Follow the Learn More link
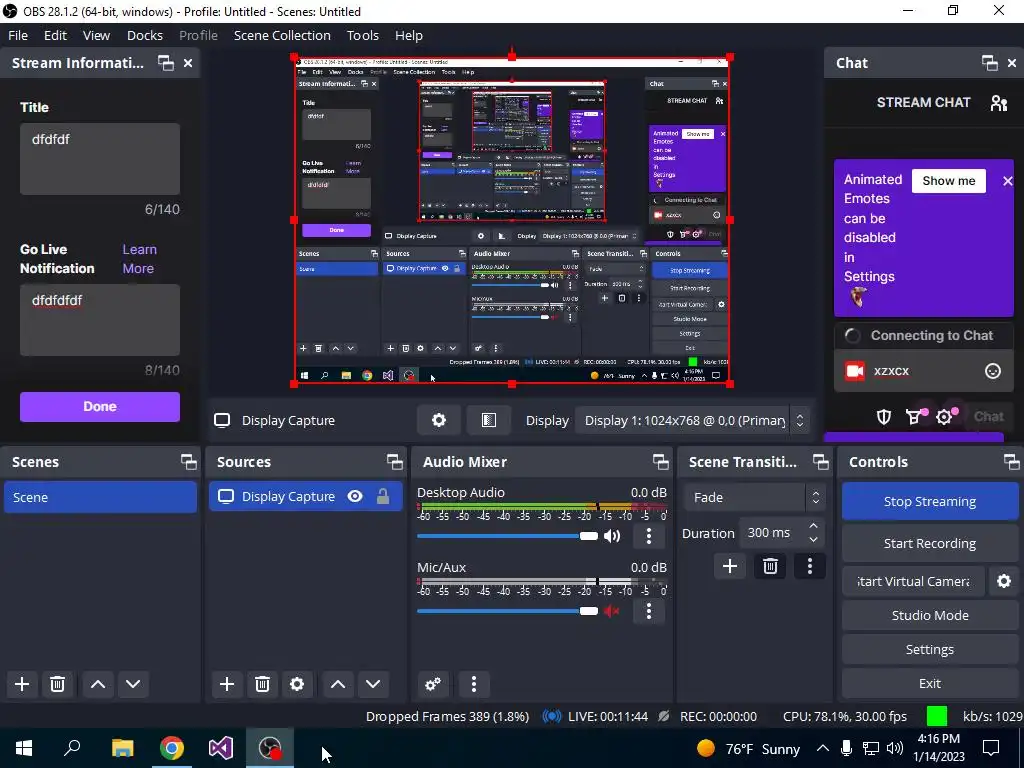This screenshot has width=1024, height=768. pyautogui.click(x=139, y=259)
